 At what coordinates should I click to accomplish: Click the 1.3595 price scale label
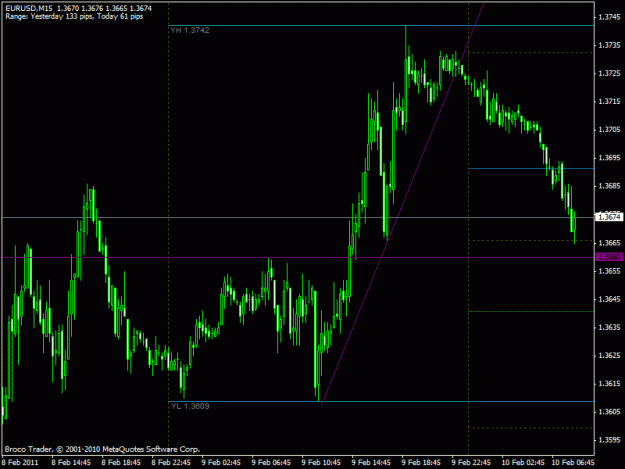click(x=609, y=440)
